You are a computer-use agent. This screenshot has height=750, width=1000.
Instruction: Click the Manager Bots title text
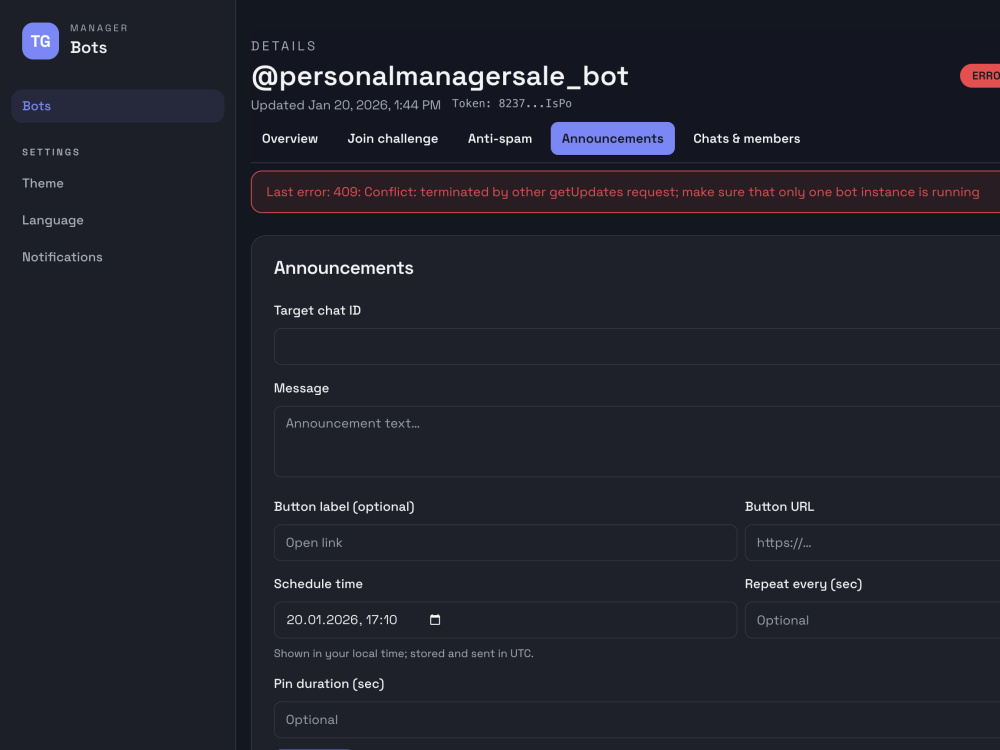tap(89, 47)
